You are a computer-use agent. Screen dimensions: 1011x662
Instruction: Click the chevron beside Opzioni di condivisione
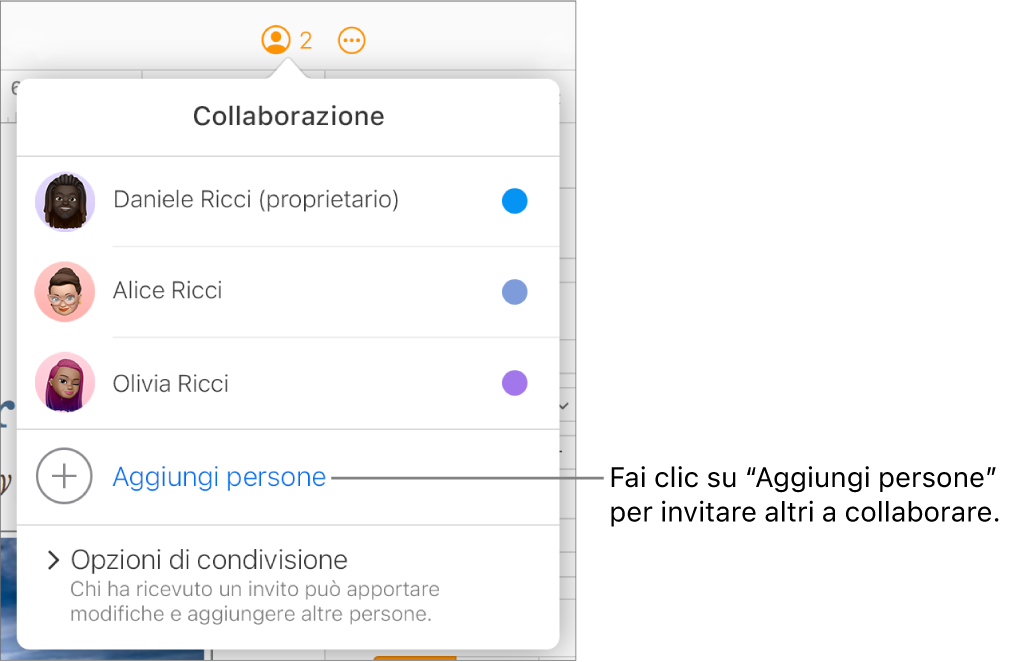pos(52,560)
